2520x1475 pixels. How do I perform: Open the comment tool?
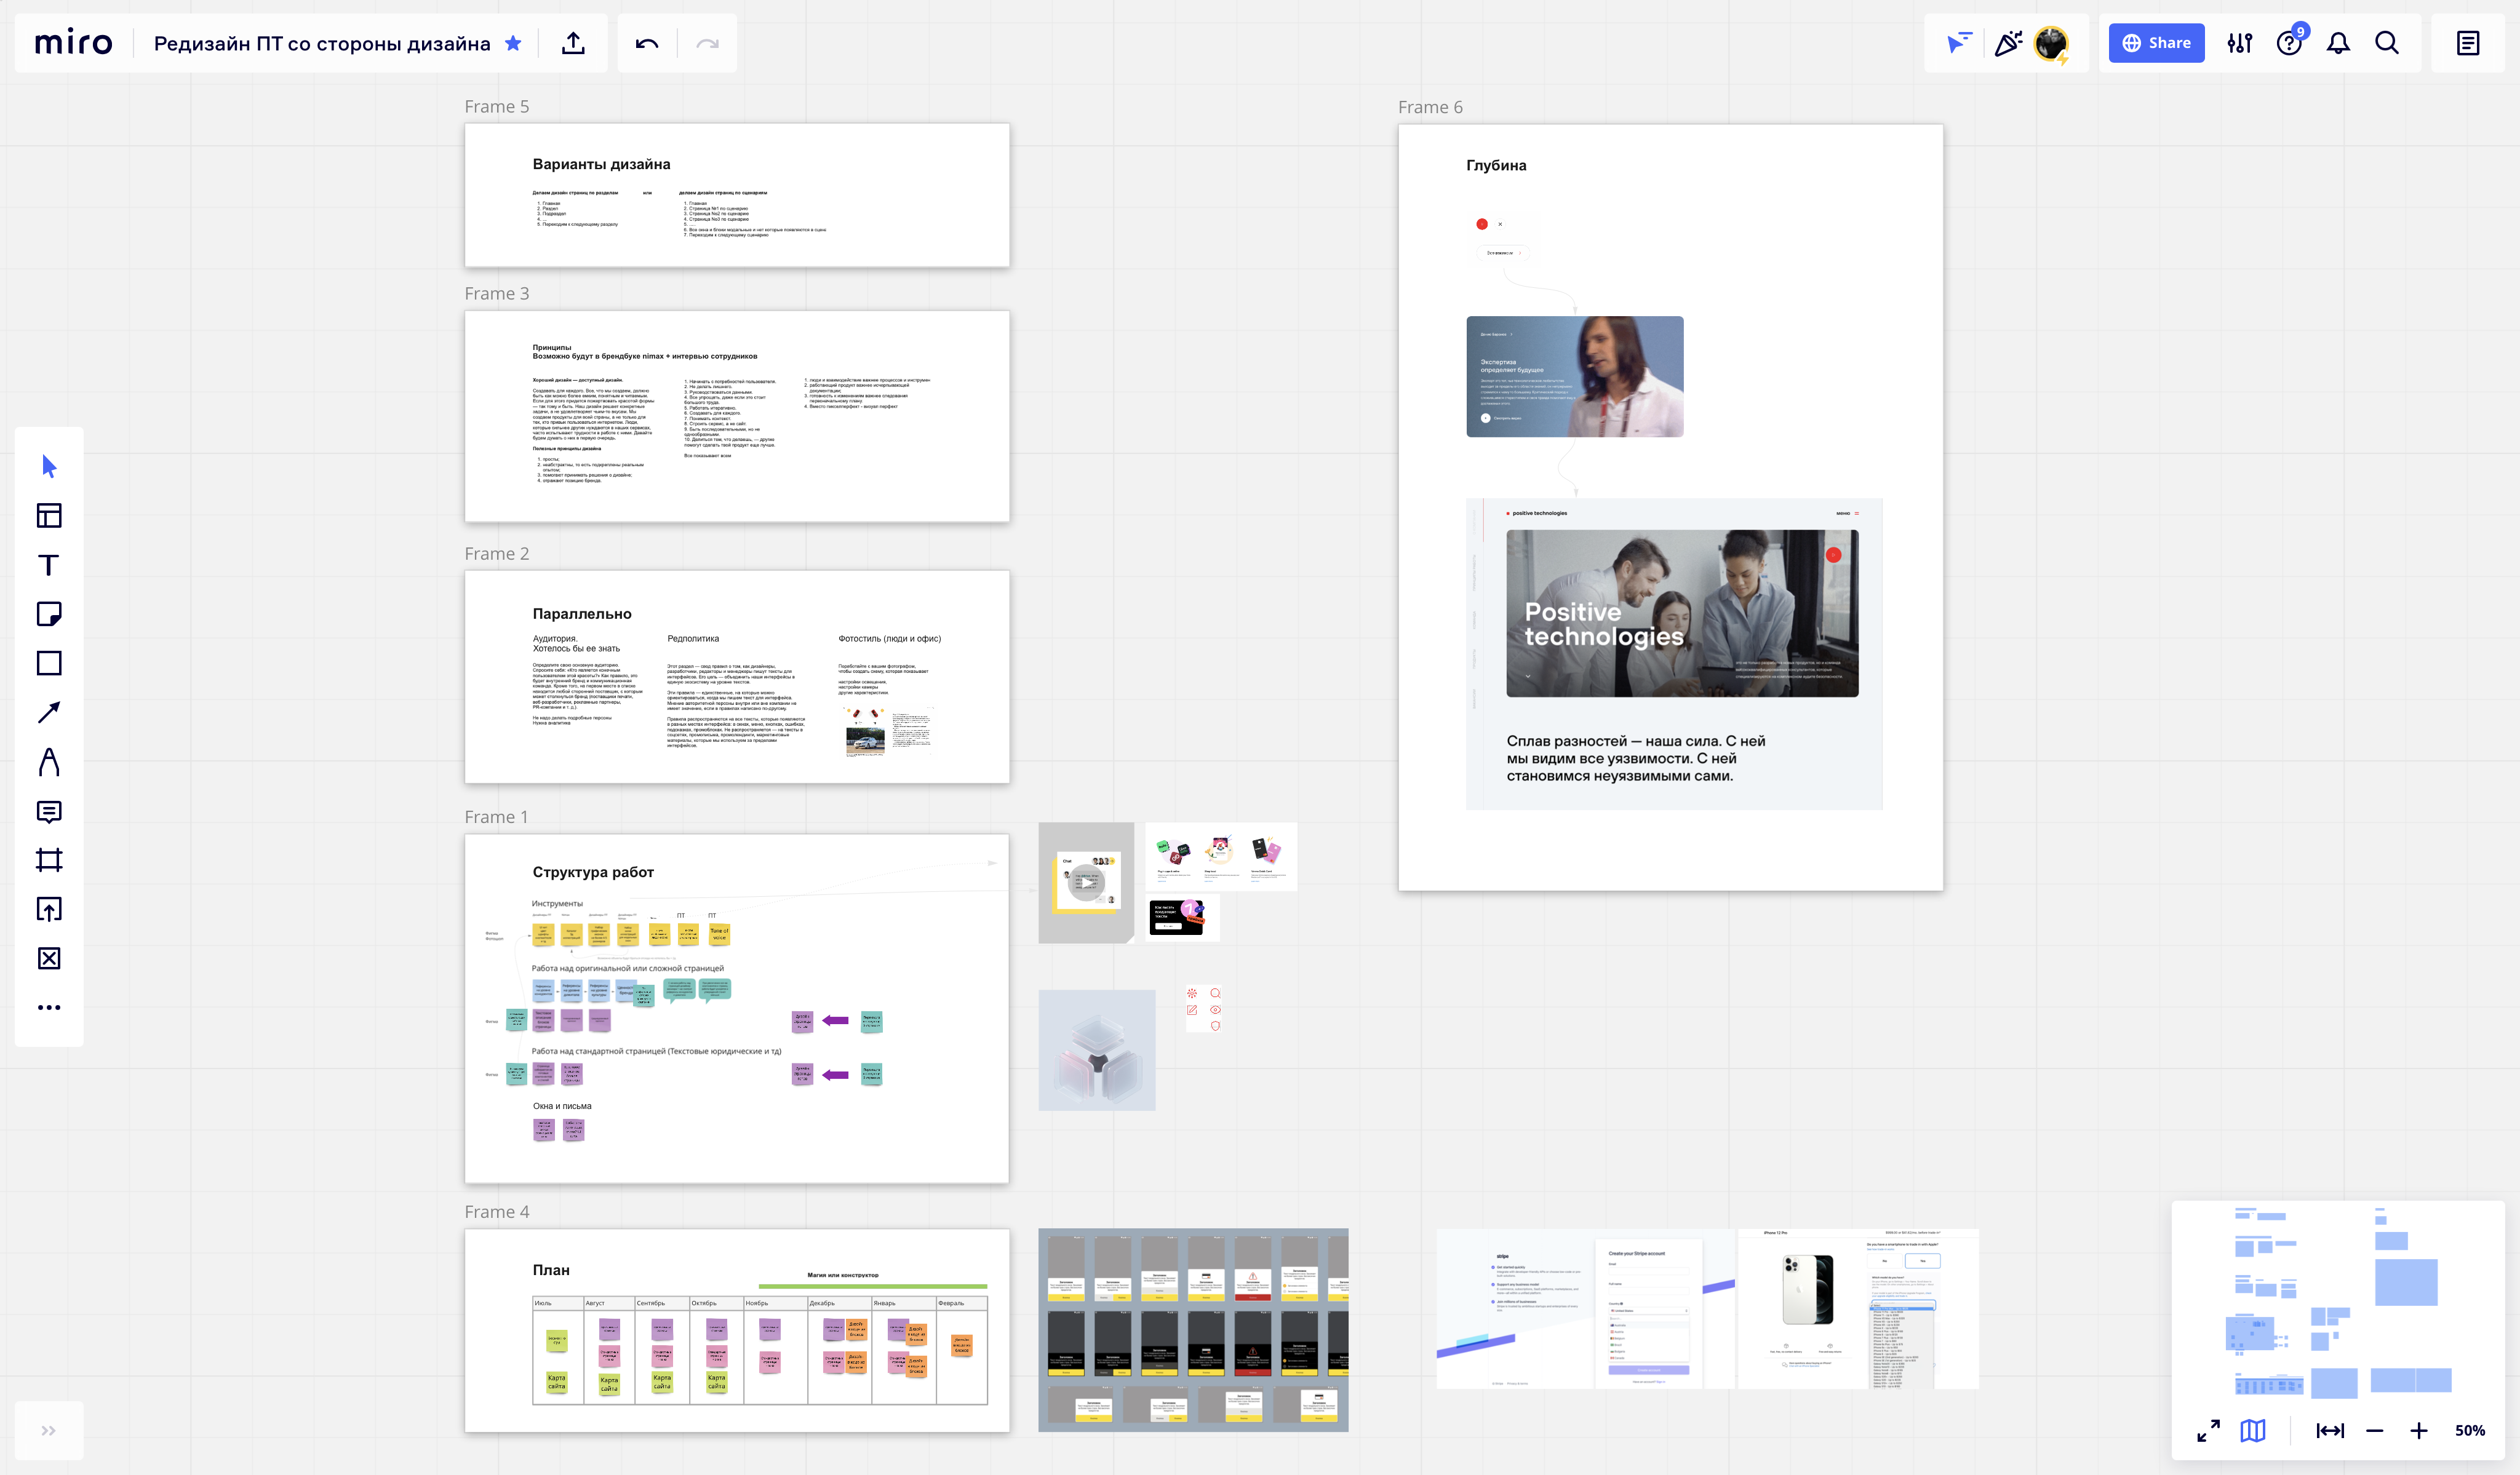(x=49, y=811)
